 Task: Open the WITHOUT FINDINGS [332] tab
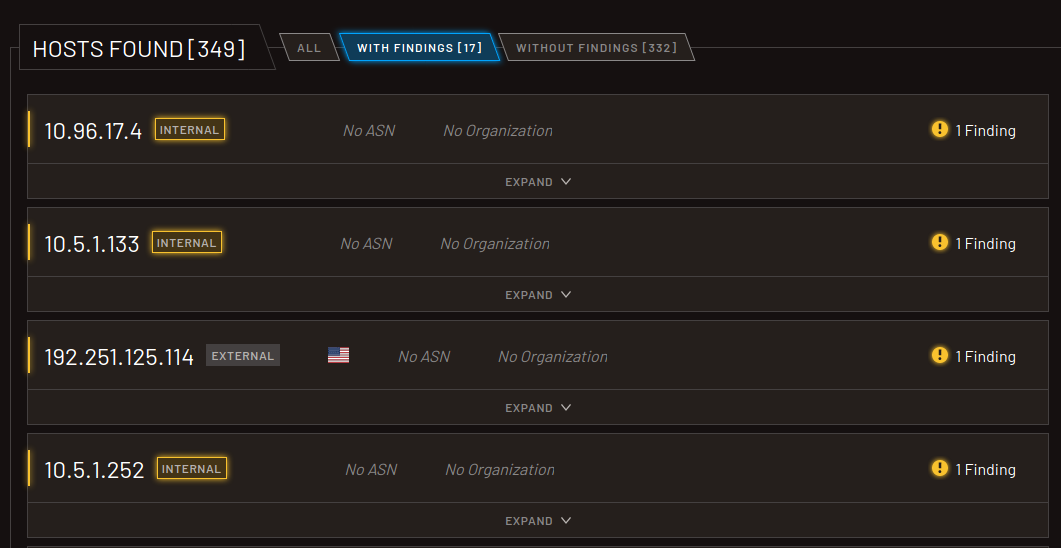point(596,48)
